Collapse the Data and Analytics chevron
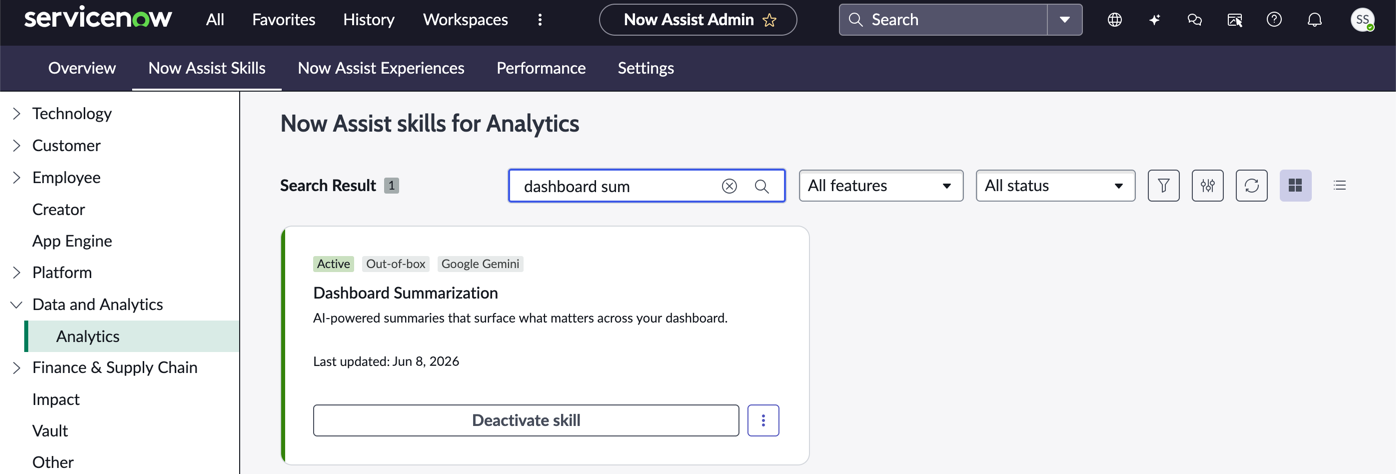This screenshot has height=474, width=1396. (16, 305)
